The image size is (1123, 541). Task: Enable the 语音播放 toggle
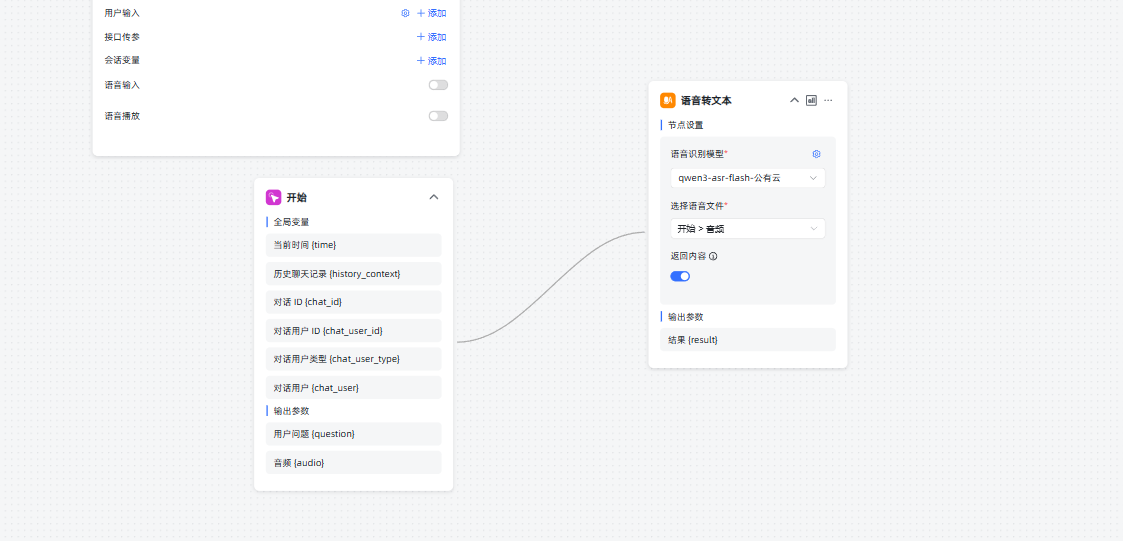(438, 116)
